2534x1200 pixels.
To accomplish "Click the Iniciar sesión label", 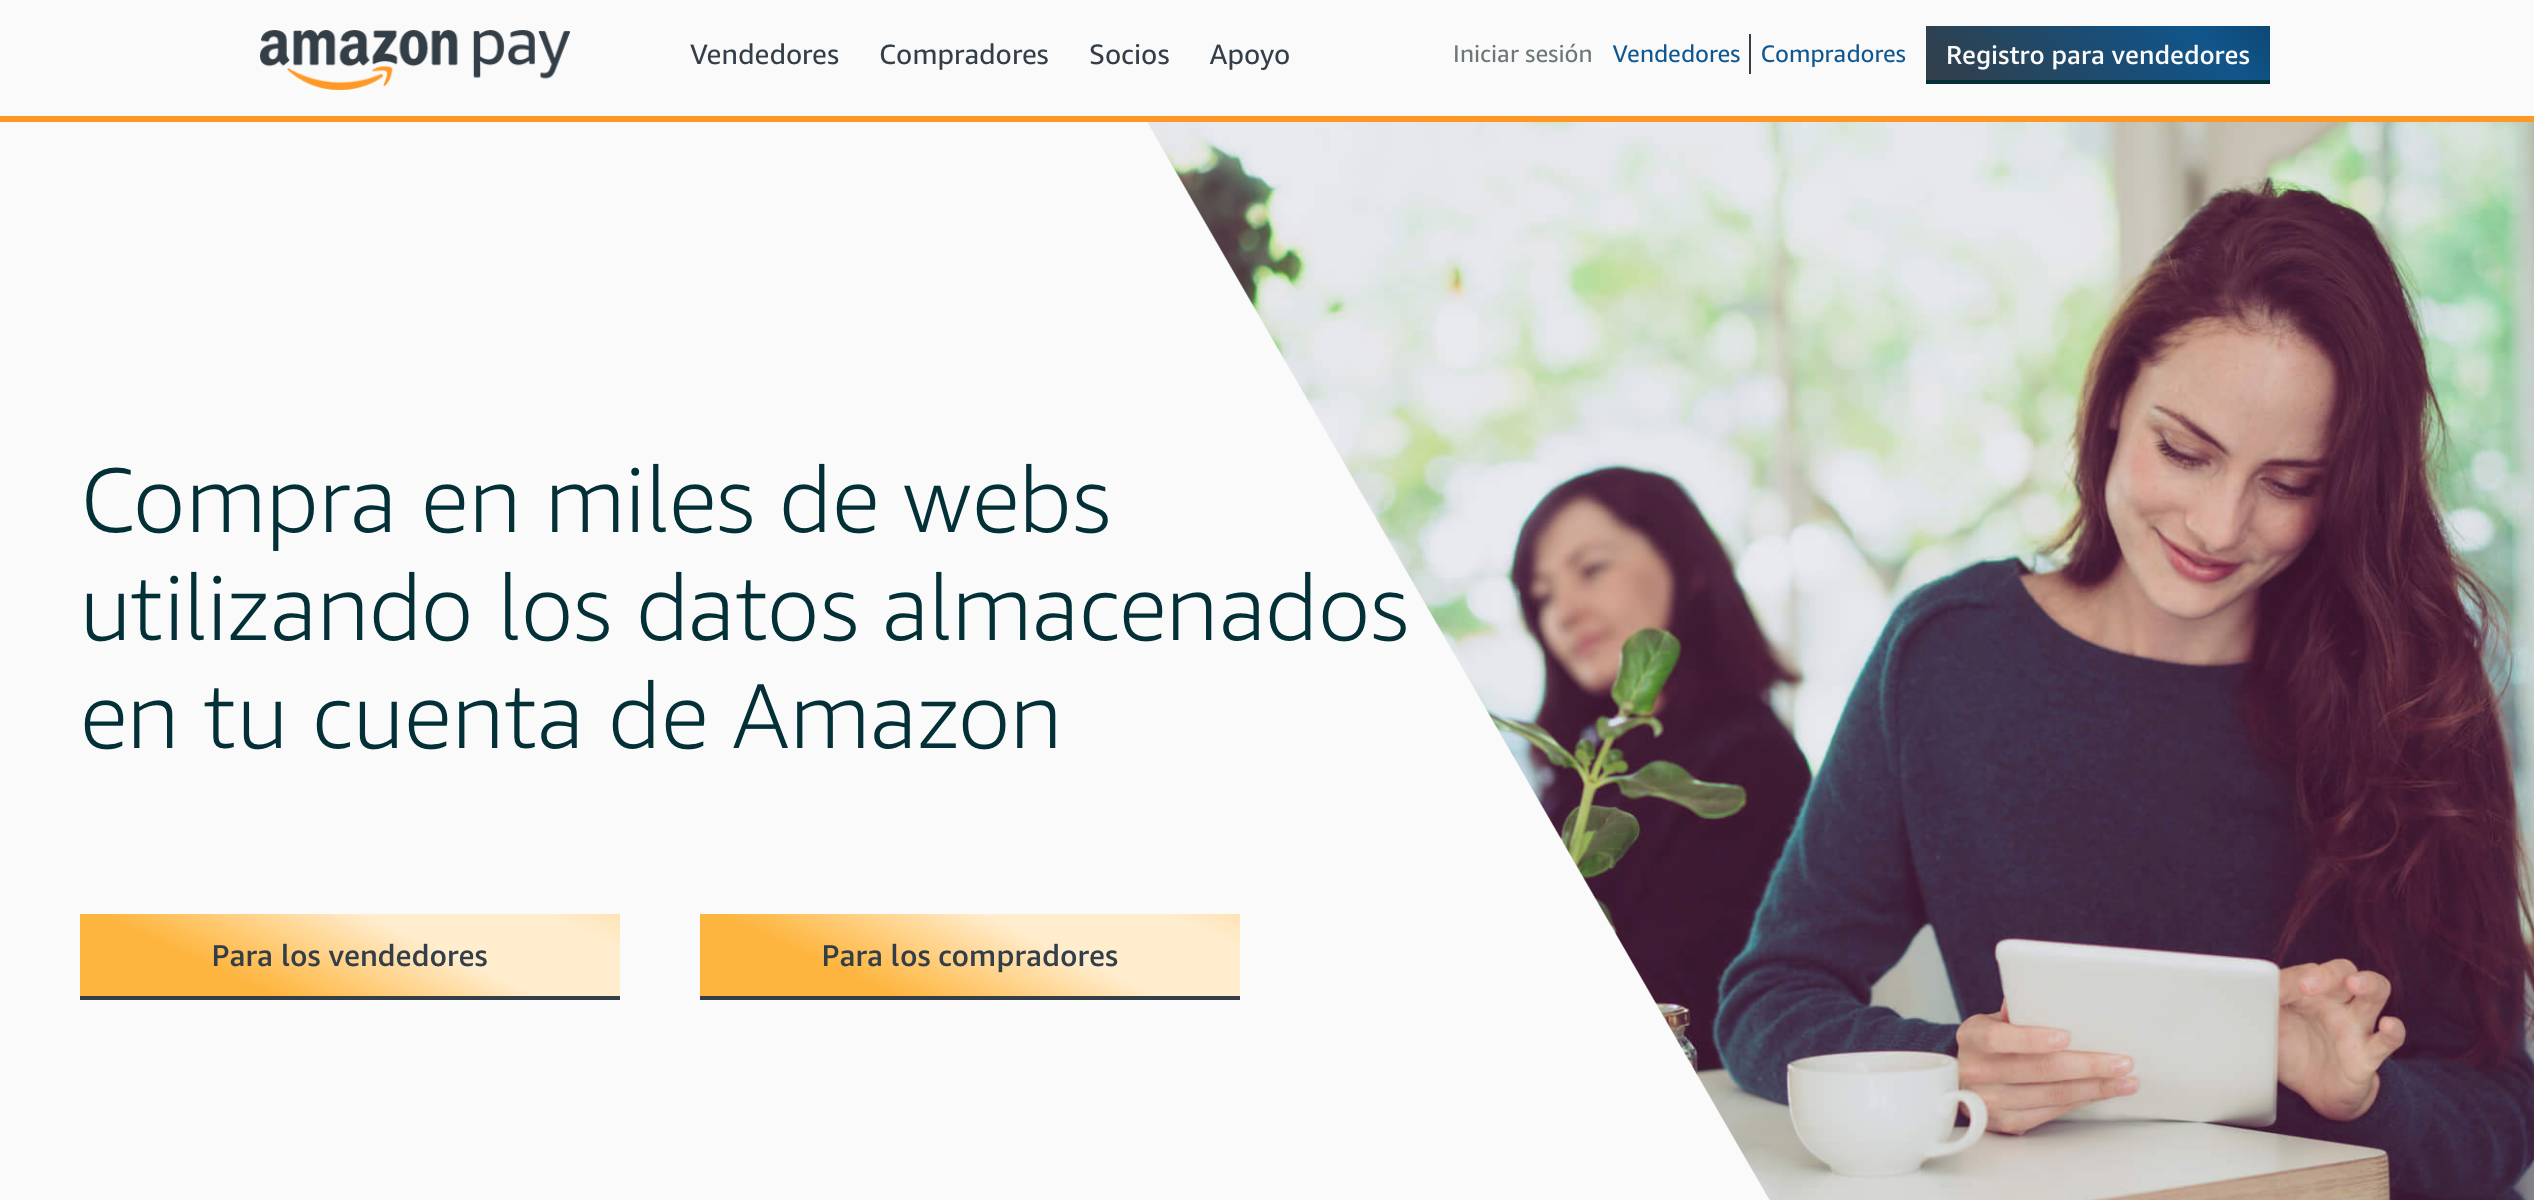I will click(1522, 54).
